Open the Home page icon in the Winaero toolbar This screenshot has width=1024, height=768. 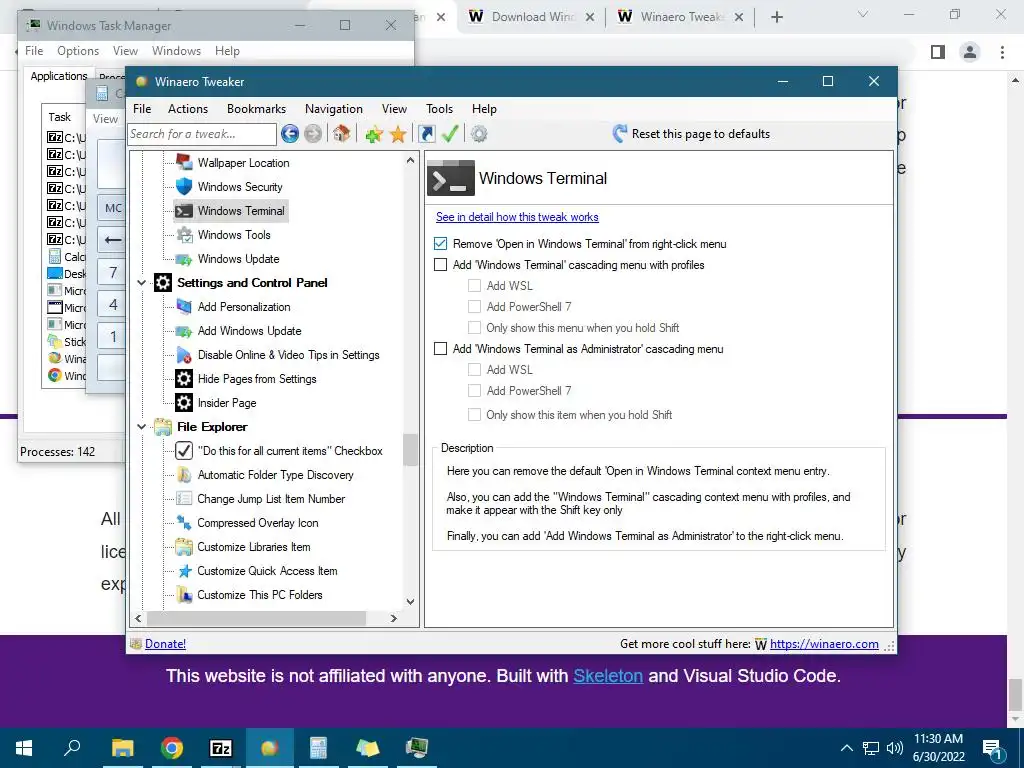[341, 134]
